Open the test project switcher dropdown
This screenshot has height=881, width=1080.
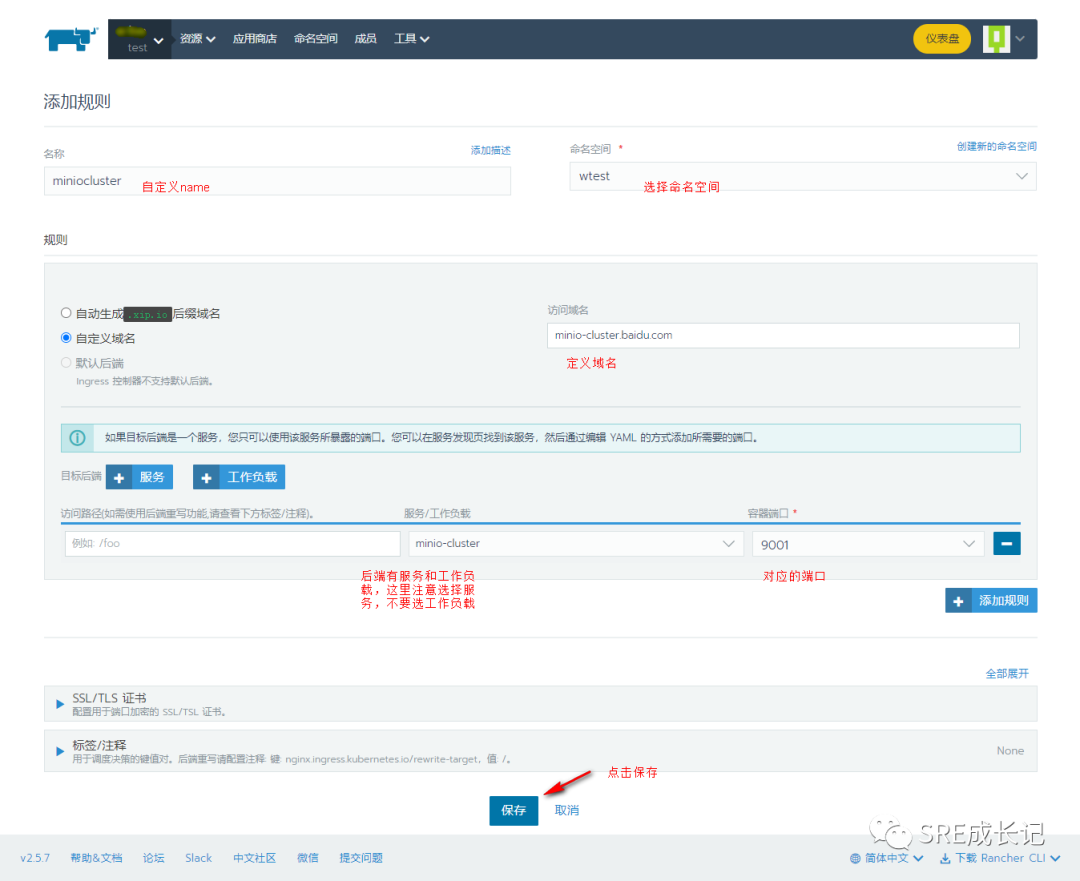(140, 39)
